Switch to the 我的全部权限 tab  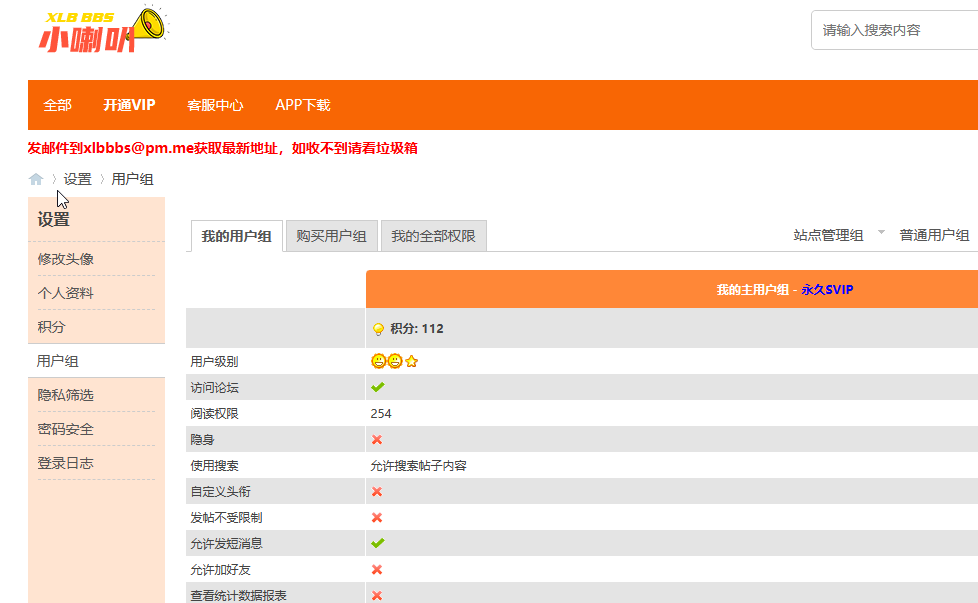pyautogui.click(x=433, y=236)
